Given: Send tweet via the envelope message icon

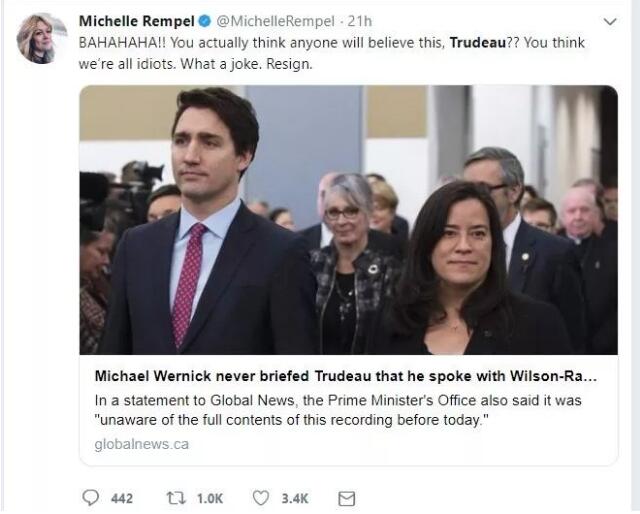Looking at the screenshot, I should tap(347, 498).
